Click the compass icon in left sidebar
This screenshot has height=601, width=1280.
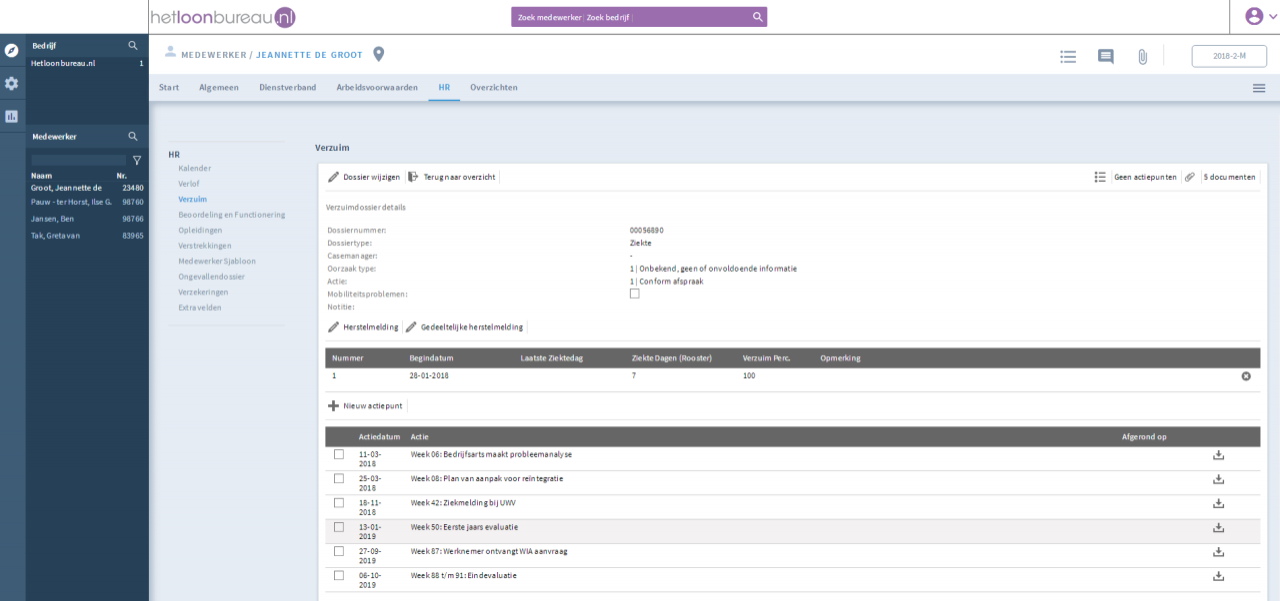point(12,50)
